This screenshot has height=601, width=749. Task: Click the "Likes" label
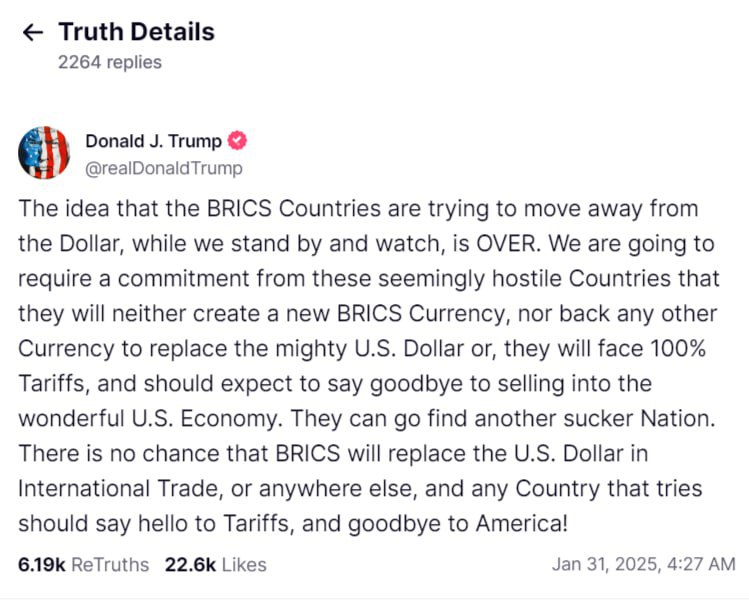(x=244, y=565)
